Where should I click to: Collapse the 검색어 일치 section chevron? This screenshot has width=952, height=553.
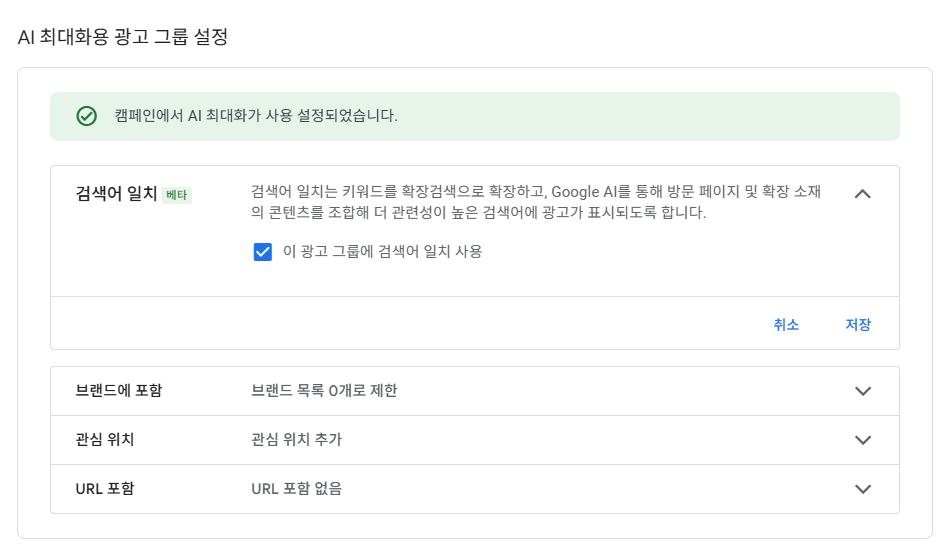pos(863,194)
